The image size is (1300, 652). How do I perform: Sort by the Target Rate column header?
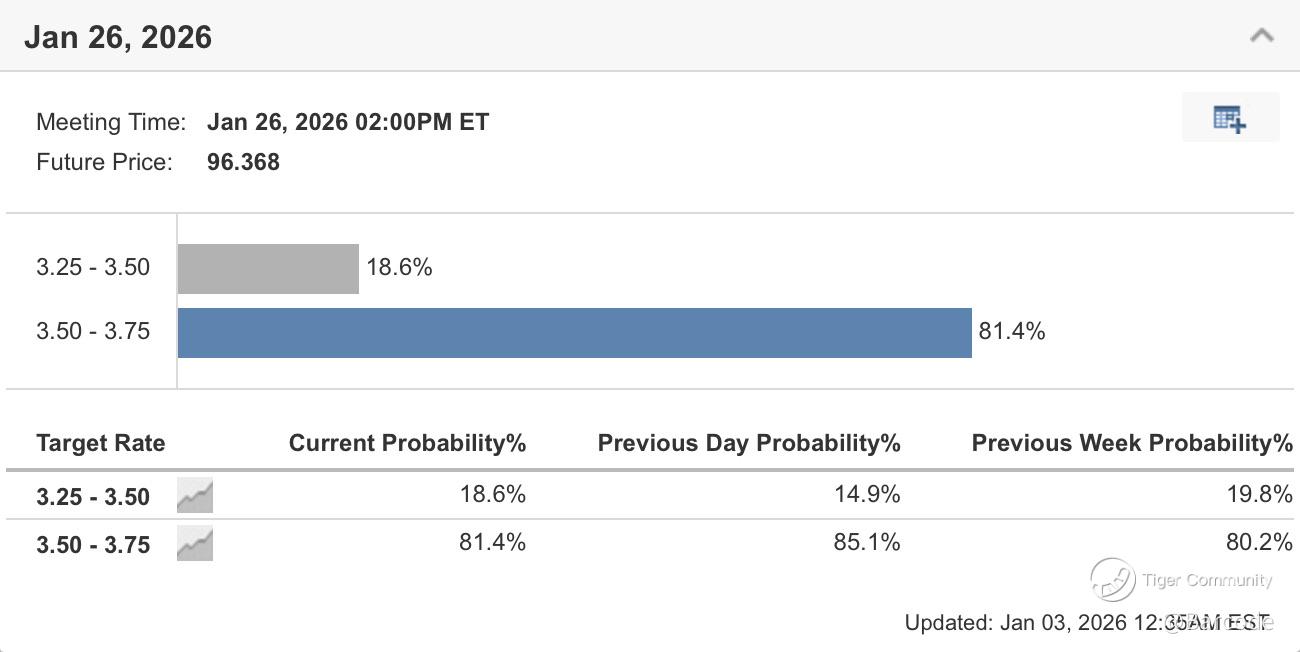coord(101,443)
